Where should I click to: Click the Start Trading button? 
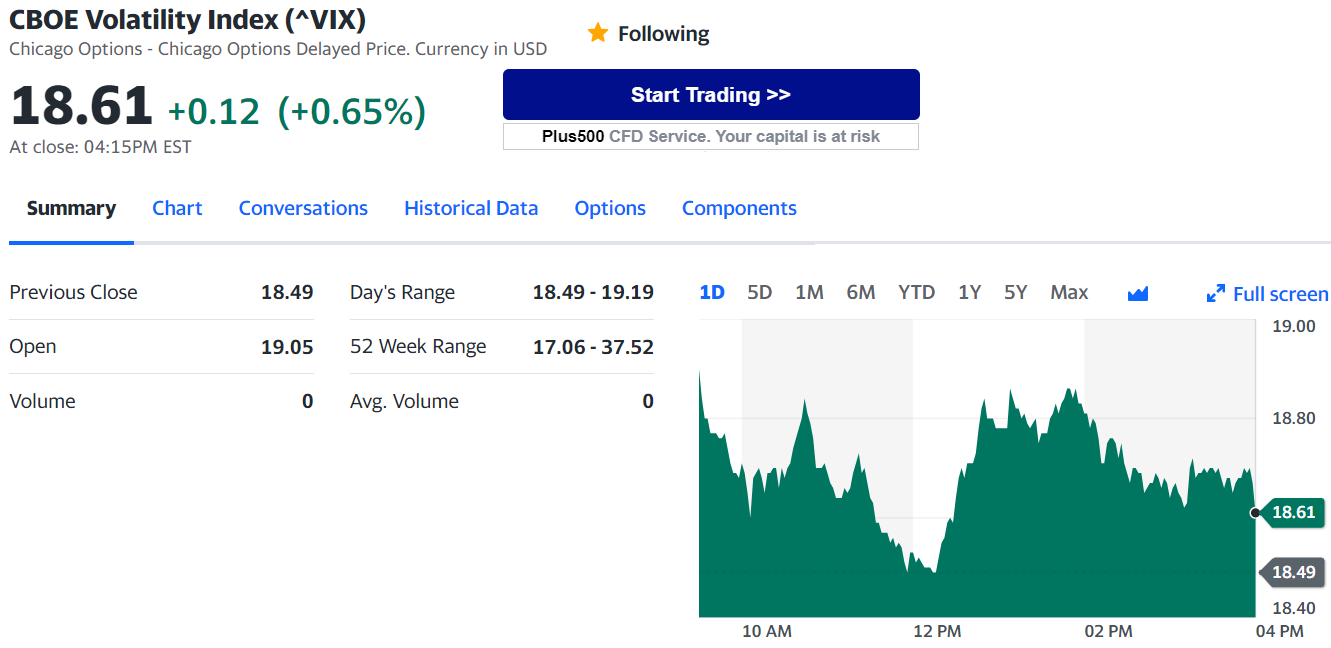coord(711,95)
